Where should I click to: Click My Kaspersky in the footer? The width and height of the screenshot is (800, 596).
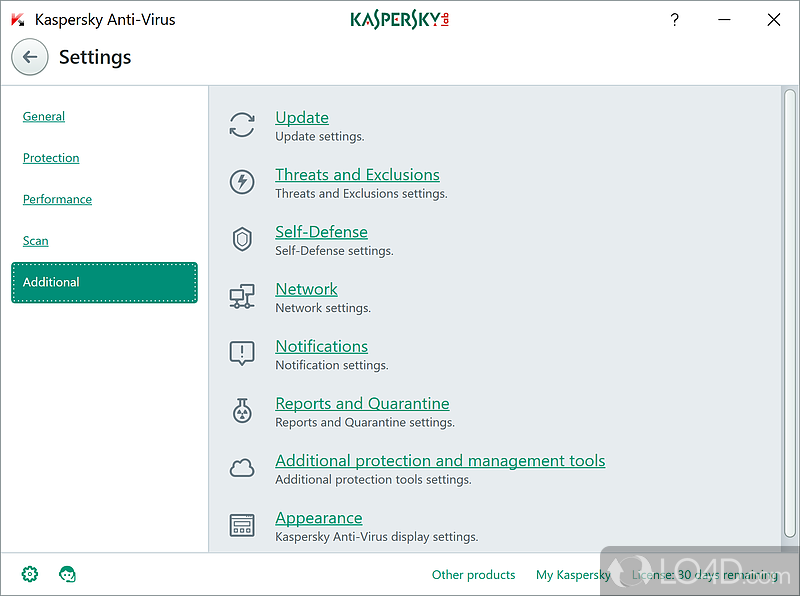click(573, 575)
